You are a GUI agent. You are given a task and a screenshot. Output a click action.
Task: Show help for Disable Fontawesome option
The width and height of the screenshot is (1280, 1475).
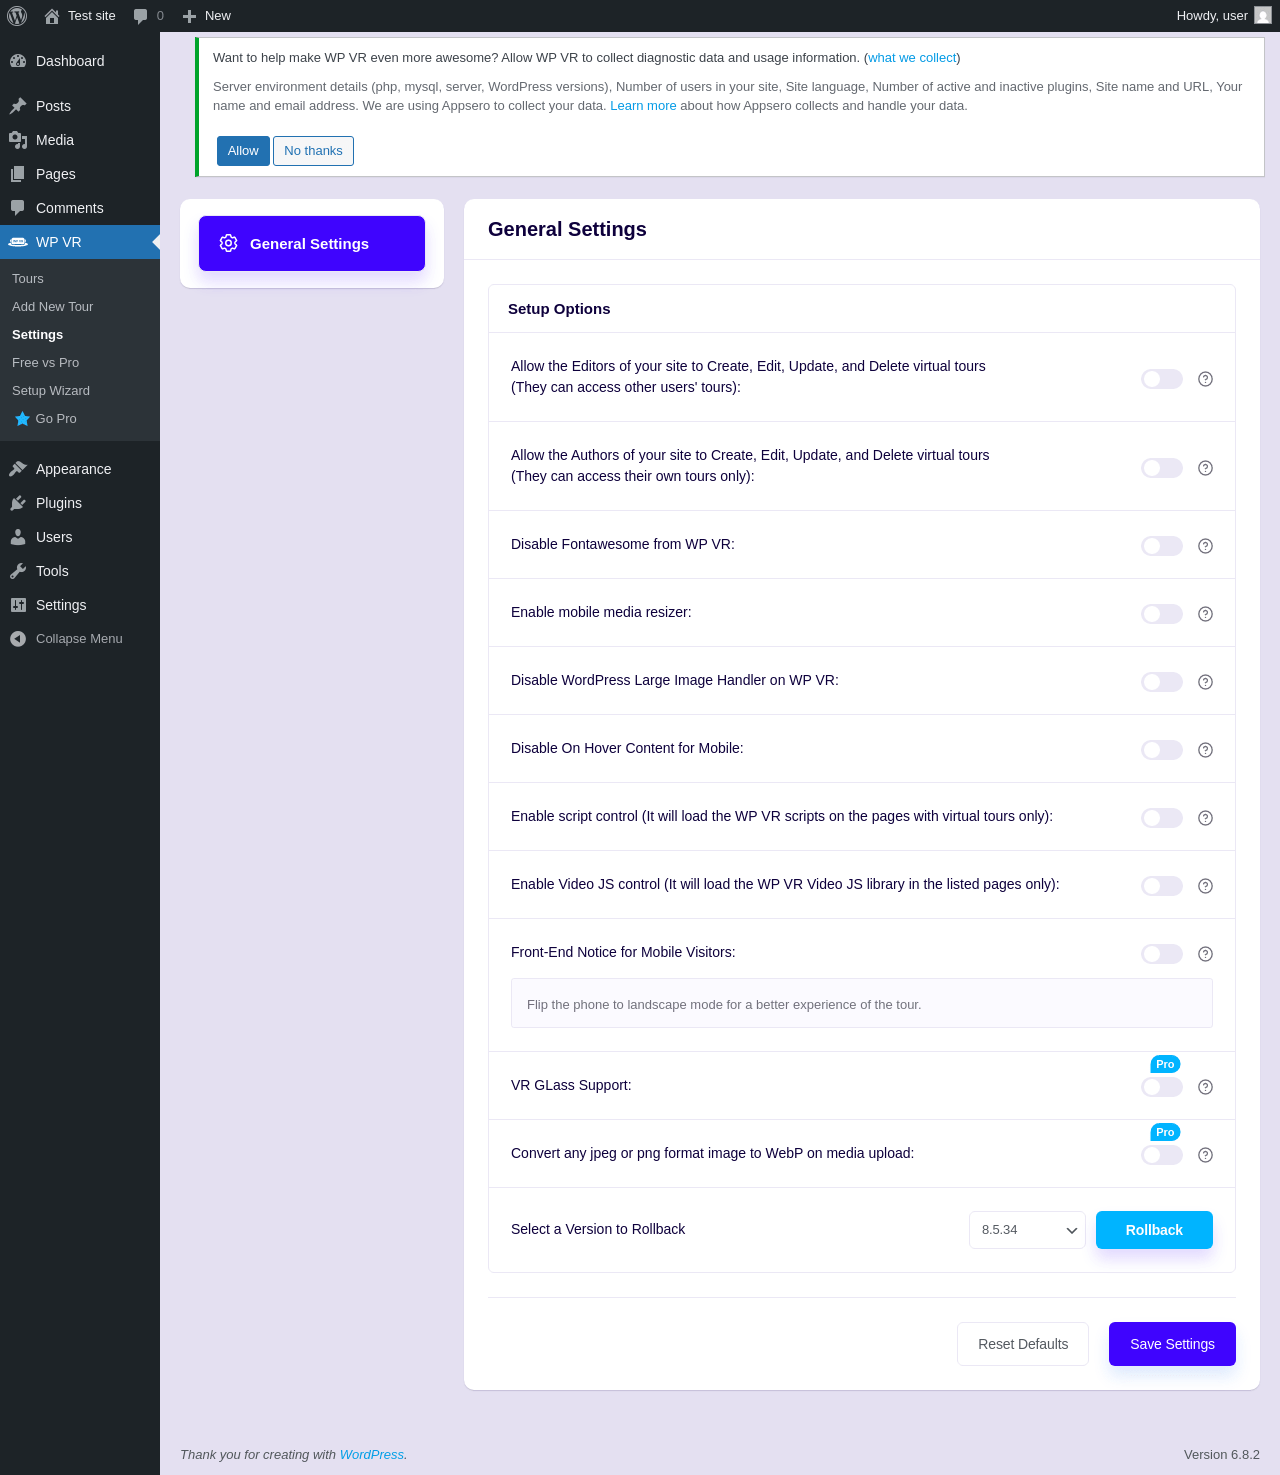coord(1205,546)
